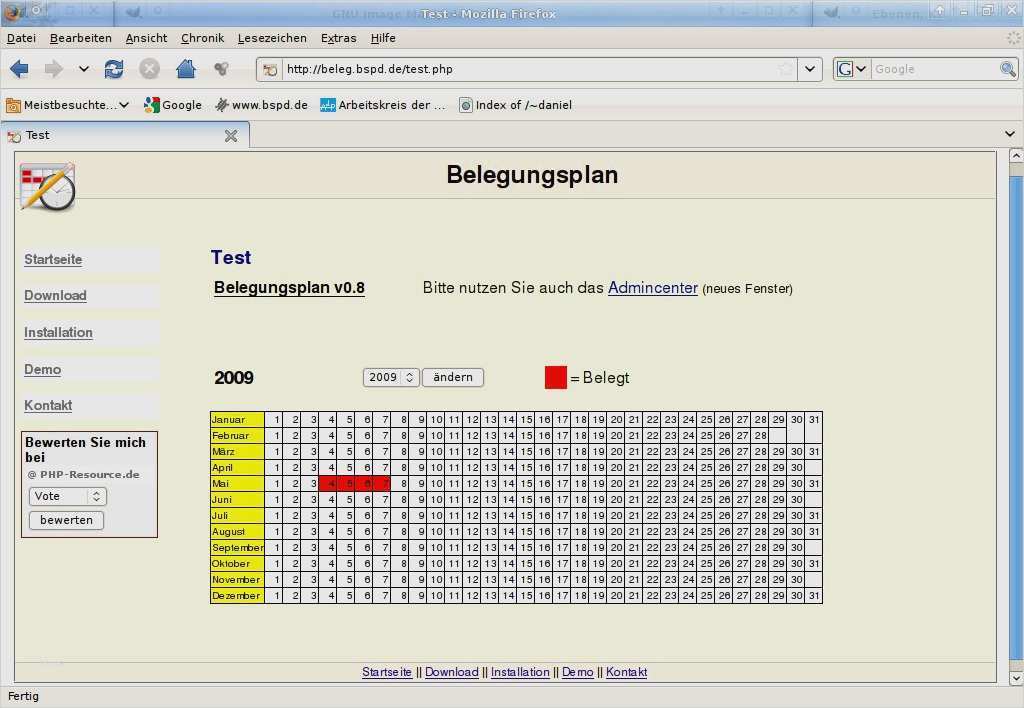This screenshot has width=1024, height=708.
Task: Open the Admincenter link
Action: click(652, 288)
